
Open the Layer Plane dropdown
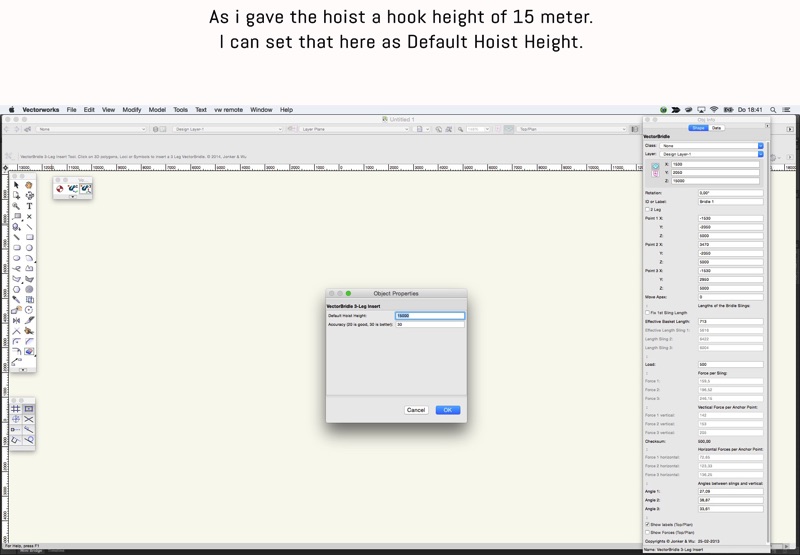click(355, 129)
